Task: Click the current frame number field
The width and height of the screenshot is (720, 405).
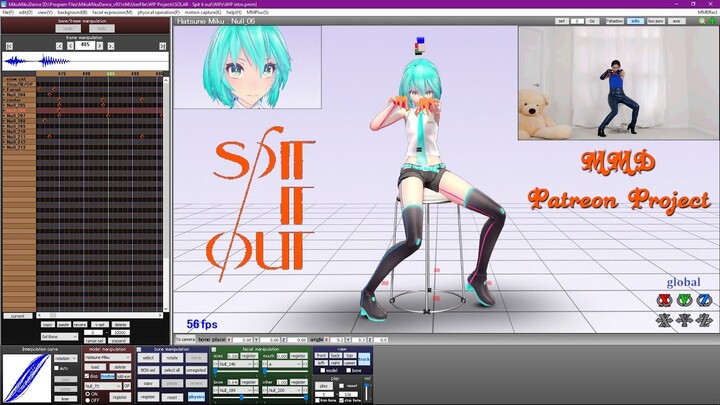Action: pos(85,45)
